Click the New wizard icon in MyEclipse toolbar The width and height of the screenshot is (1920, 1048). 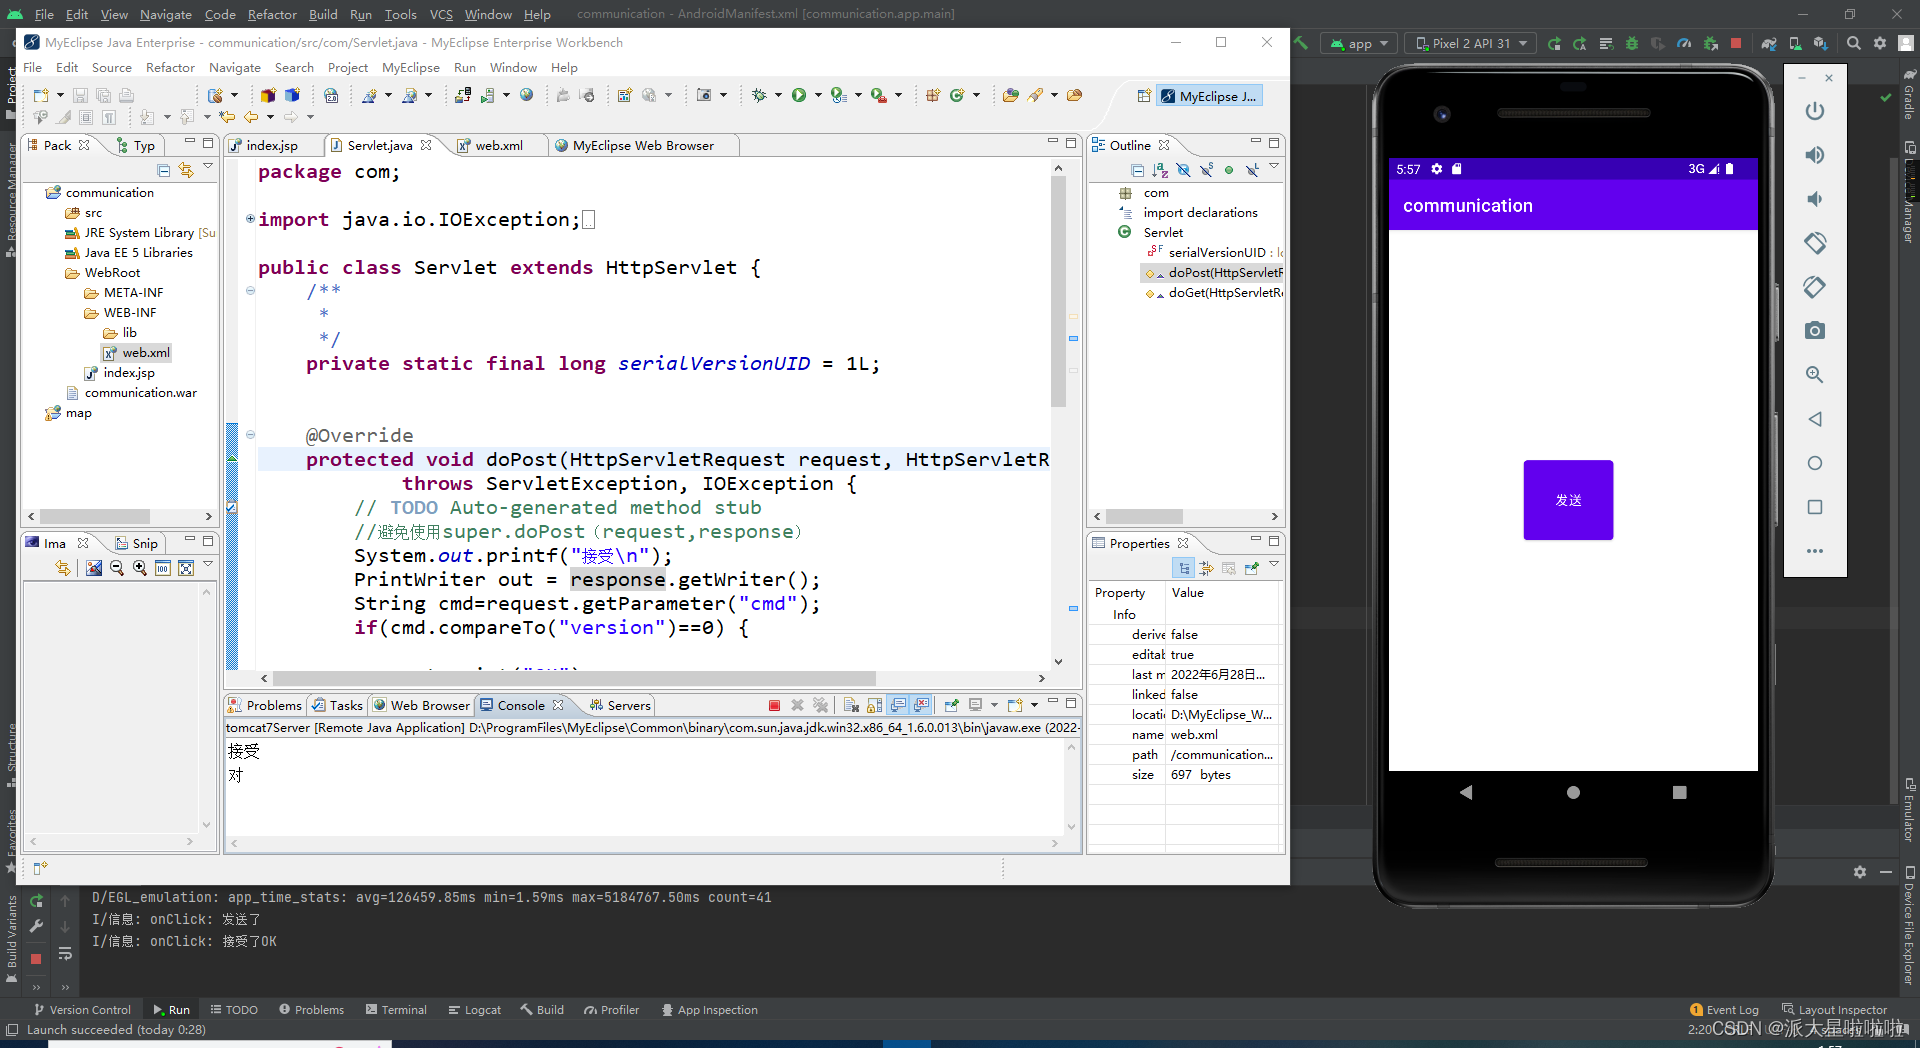[x=41, y=95]
